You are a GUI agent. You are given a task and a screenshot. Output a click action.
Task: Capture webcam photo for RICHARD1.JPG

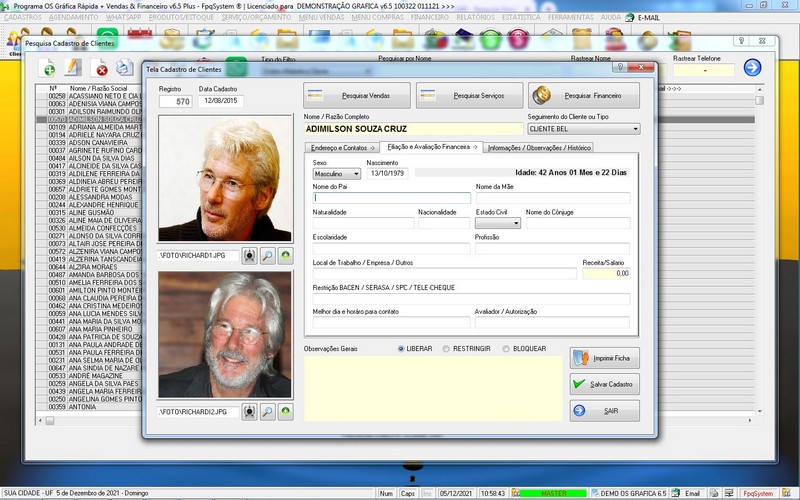pyautogui.click(x=249, y=256)
